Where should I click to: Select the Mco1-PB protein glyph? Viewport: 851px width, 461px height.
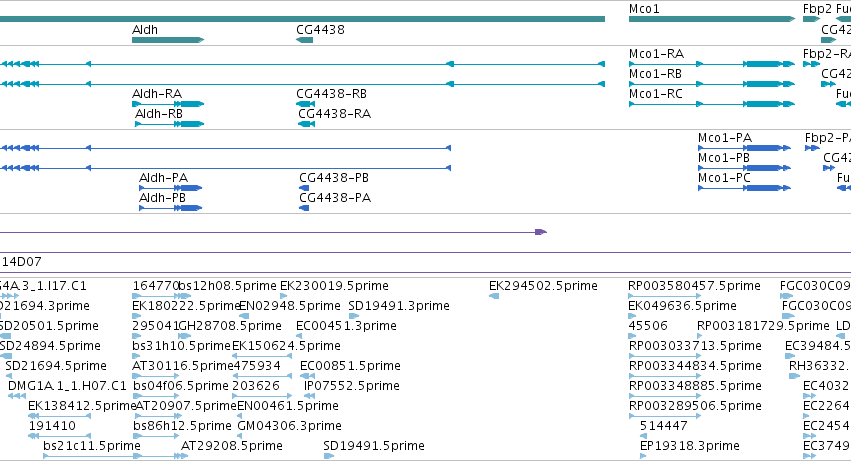pos(744,168)
